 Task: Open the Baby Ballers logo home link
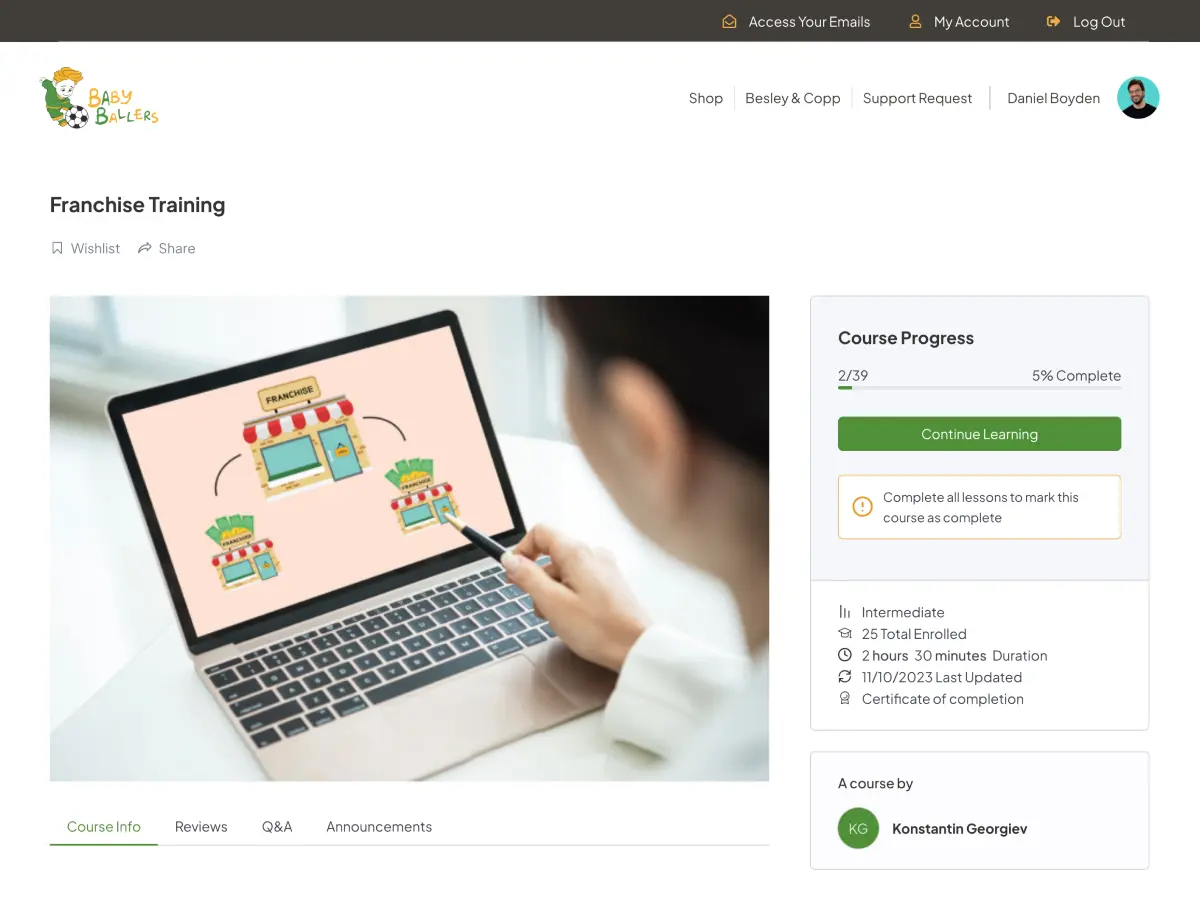pos(99,98)
